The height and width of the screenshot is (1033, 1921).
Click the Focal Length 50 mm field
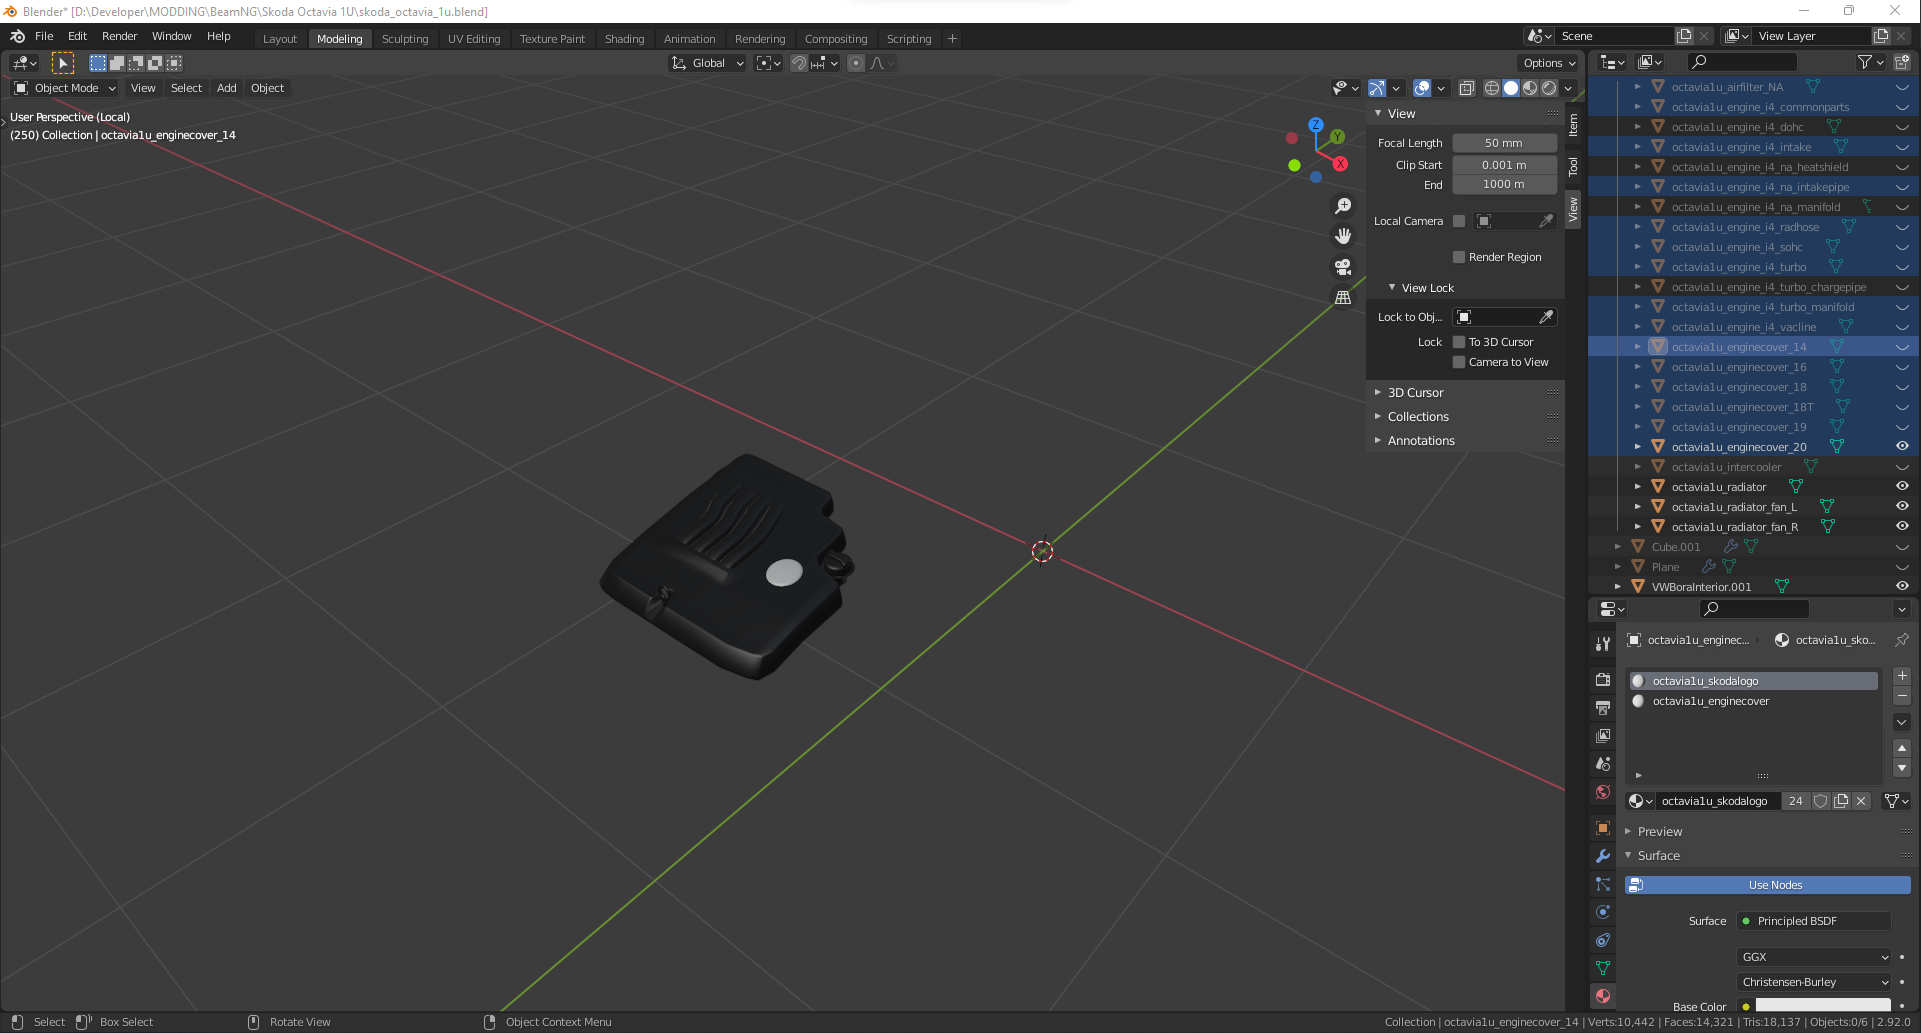pos(1503,143)
